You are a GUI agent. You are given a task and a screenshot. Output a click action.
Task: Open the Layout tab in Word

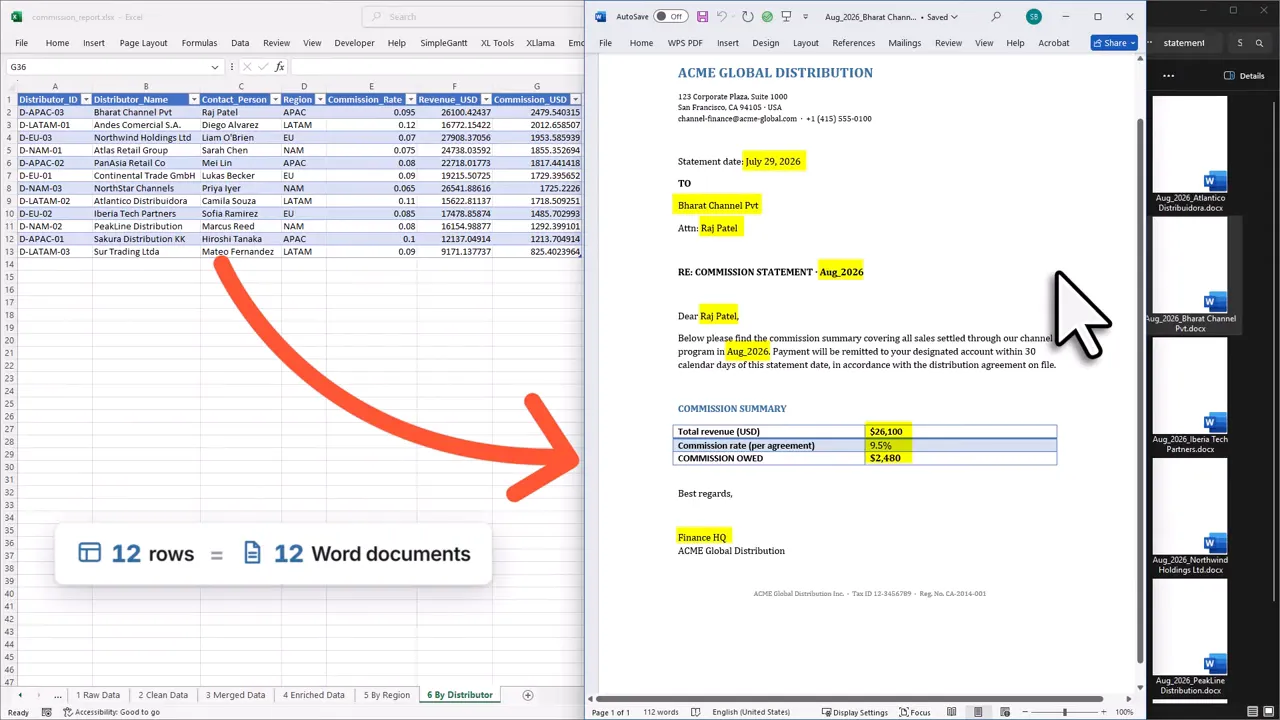[x=806, y=43]
